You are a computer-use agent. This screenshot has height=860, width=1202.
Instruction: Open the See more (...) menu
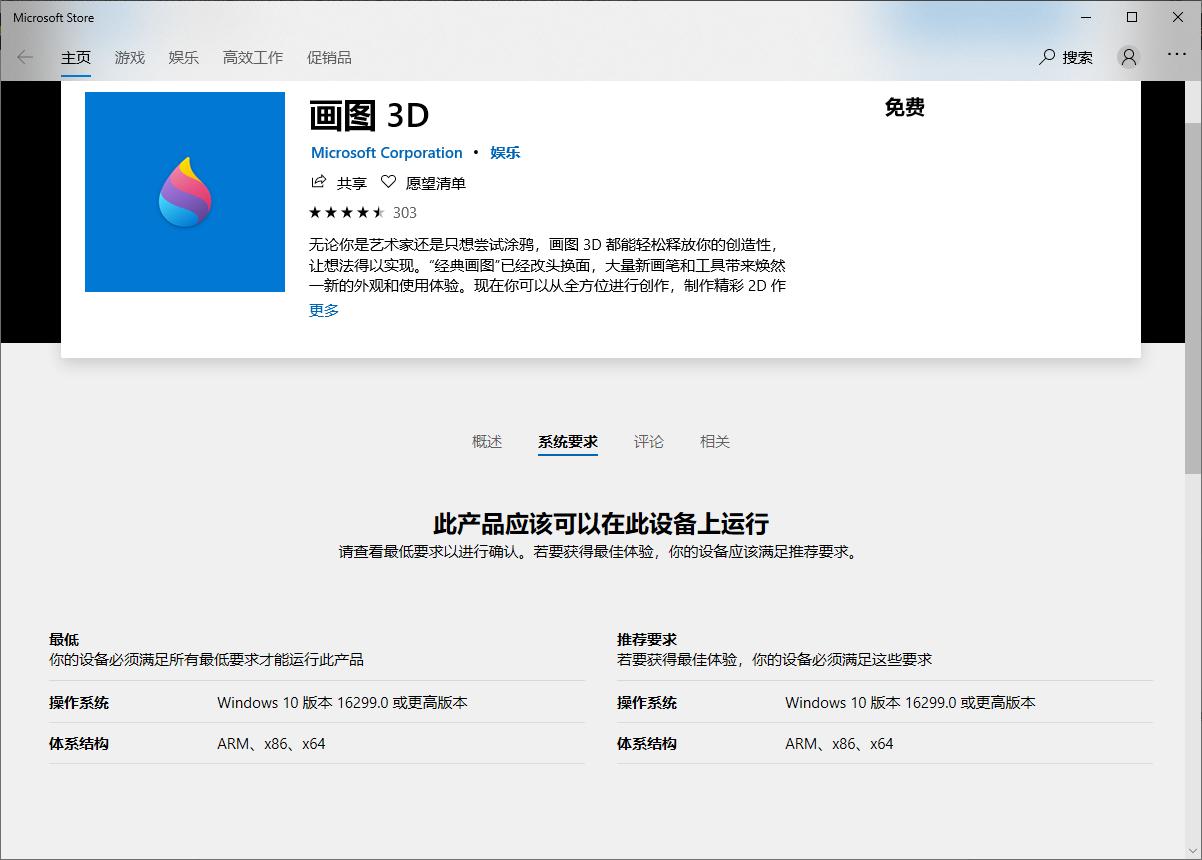tap(1176, 57)
